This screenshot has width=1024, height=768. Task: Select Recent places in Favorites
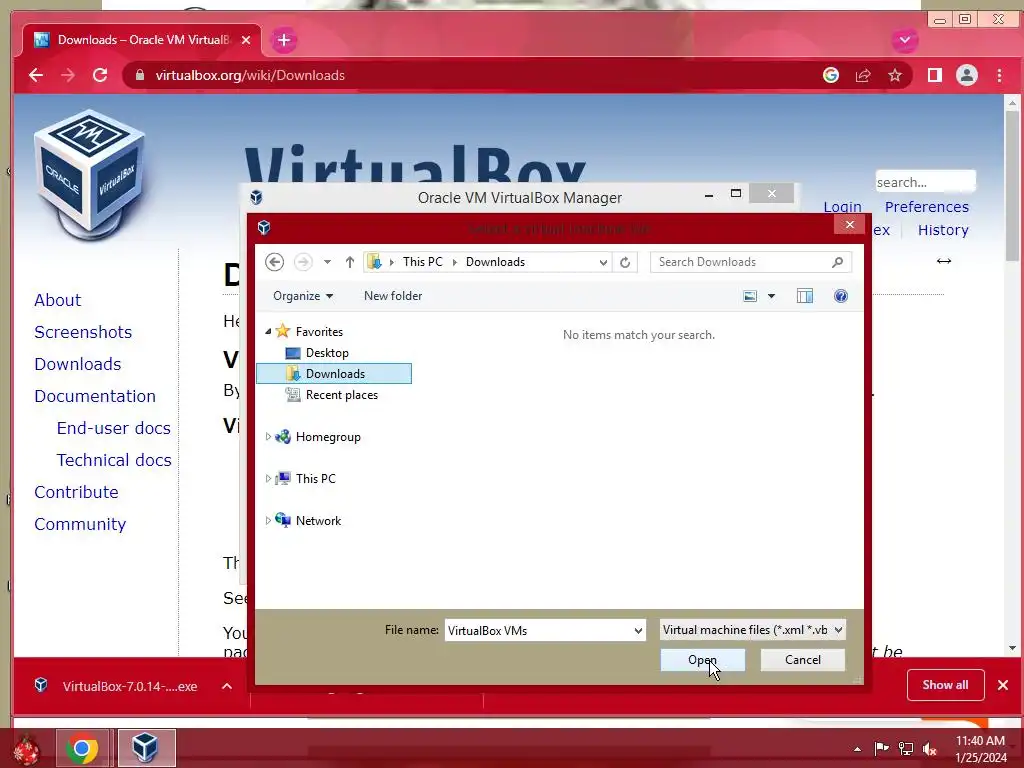point(342,395)
